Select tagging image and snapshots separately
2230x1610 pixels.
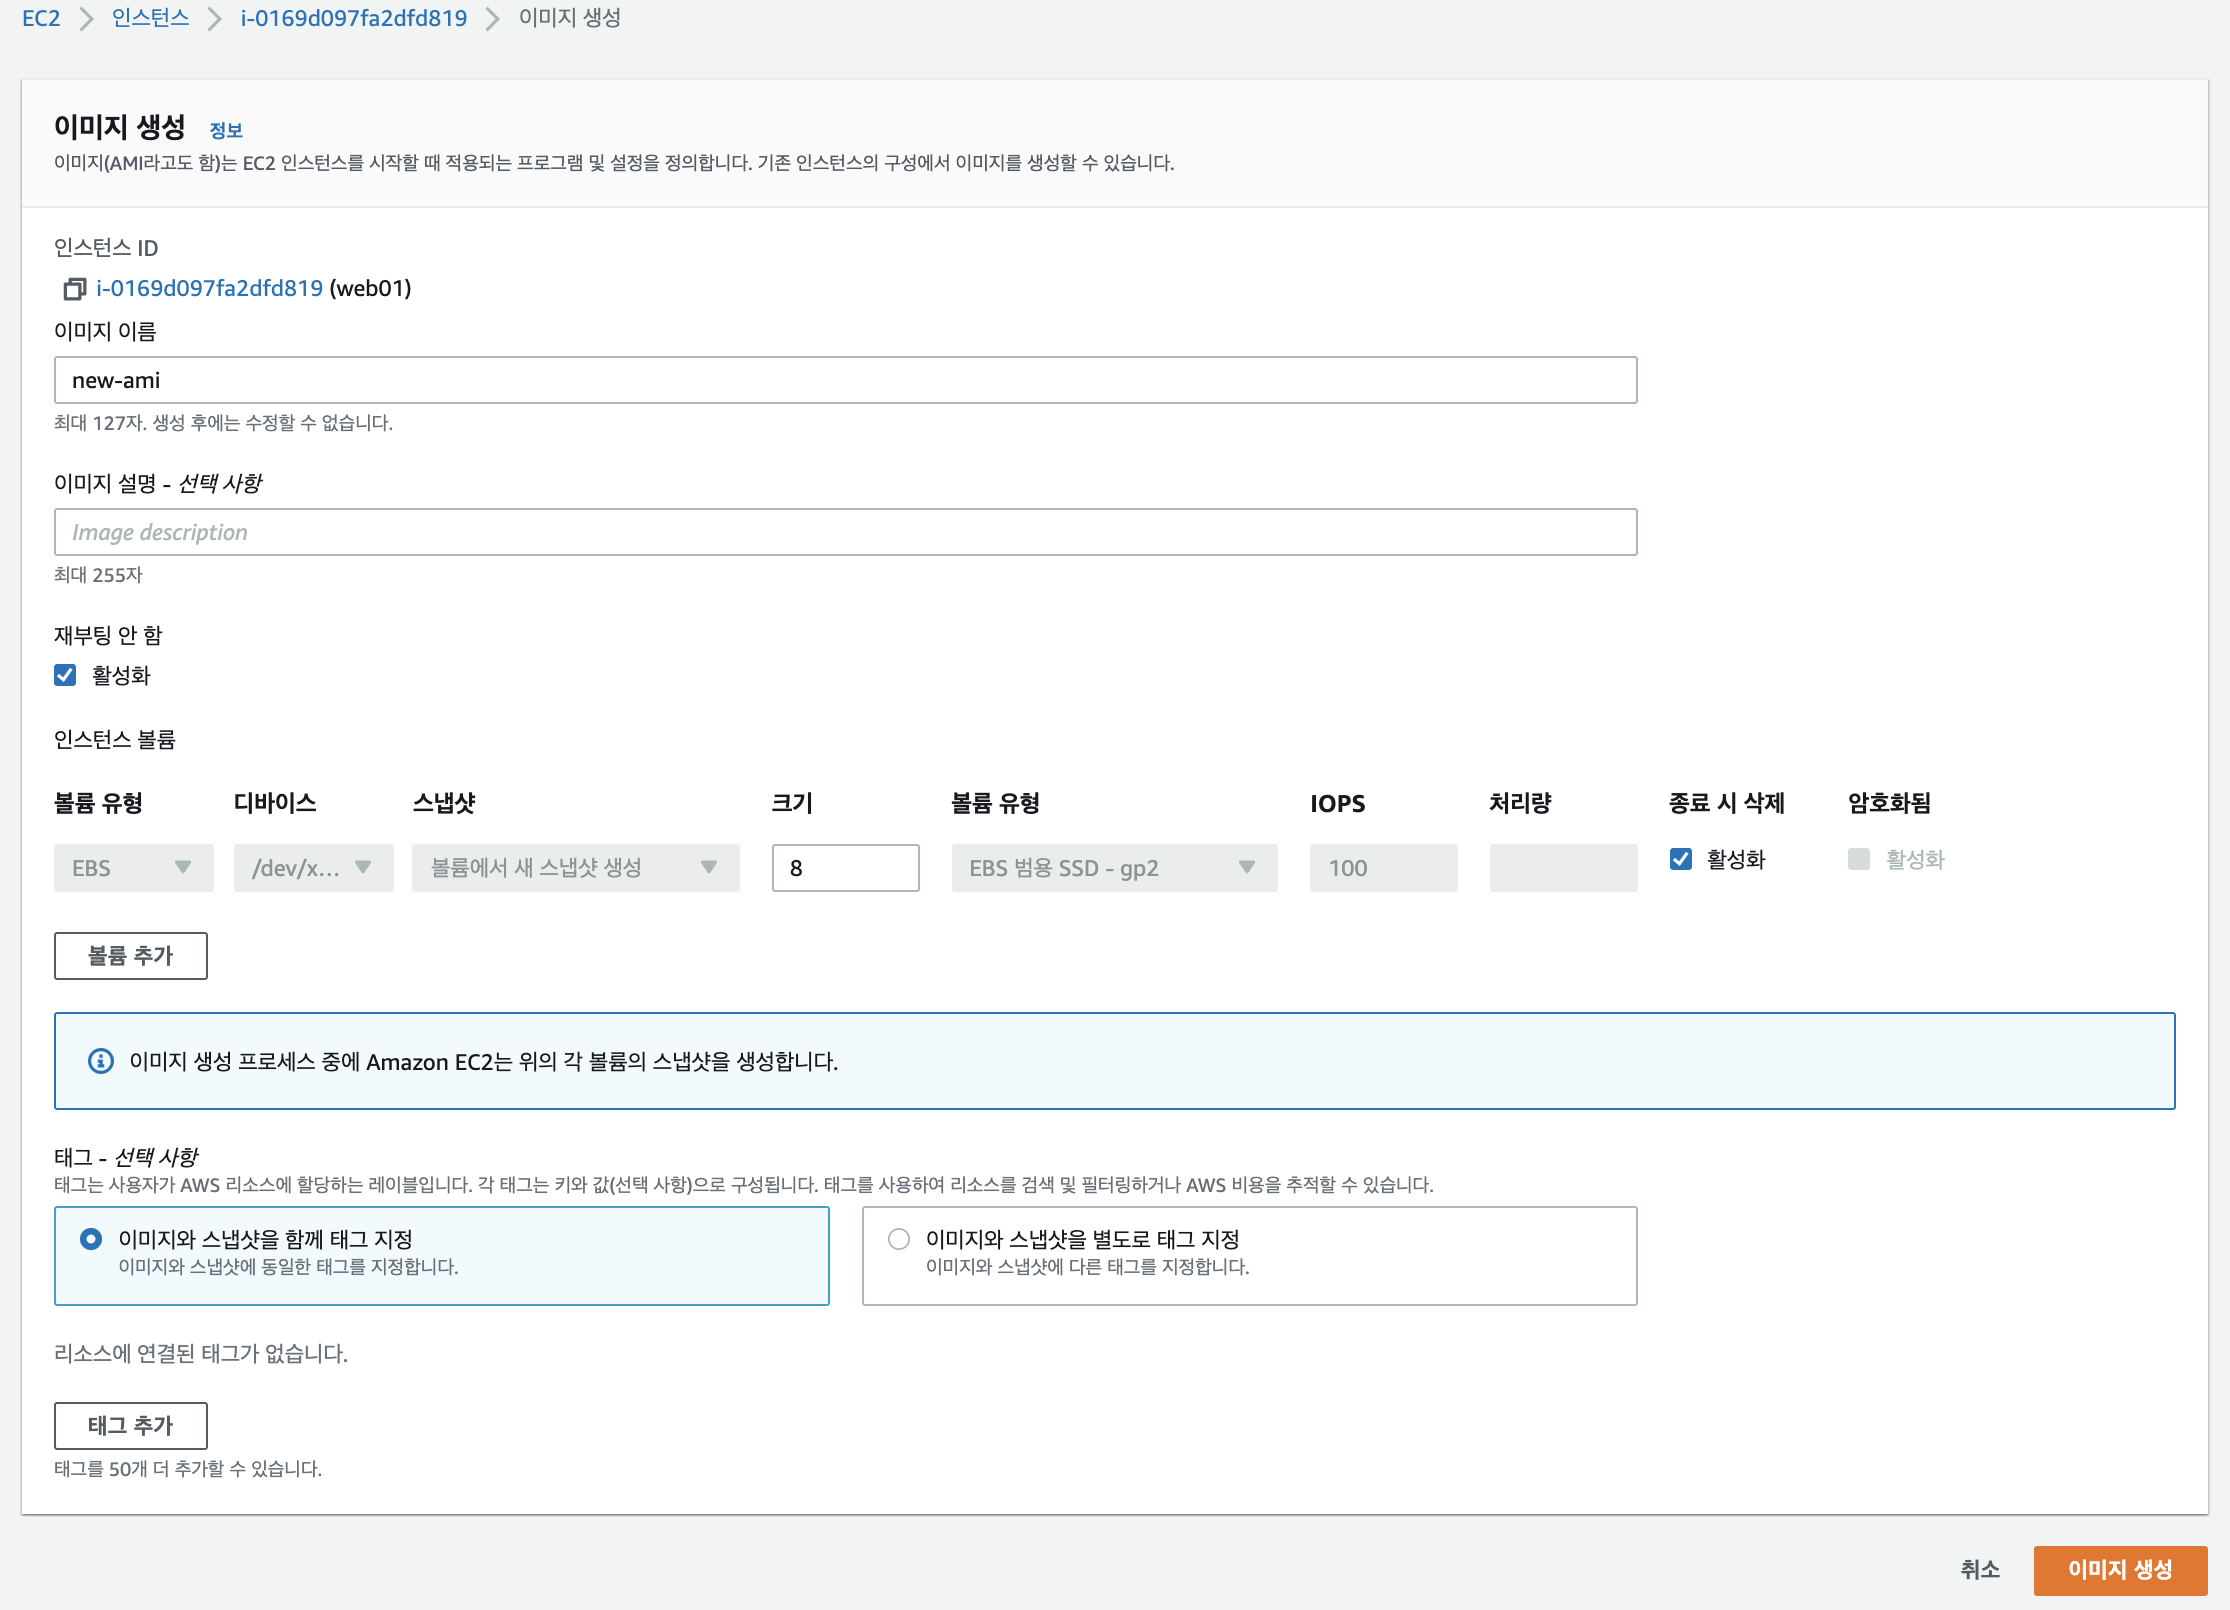click(x=899, y=1240)
